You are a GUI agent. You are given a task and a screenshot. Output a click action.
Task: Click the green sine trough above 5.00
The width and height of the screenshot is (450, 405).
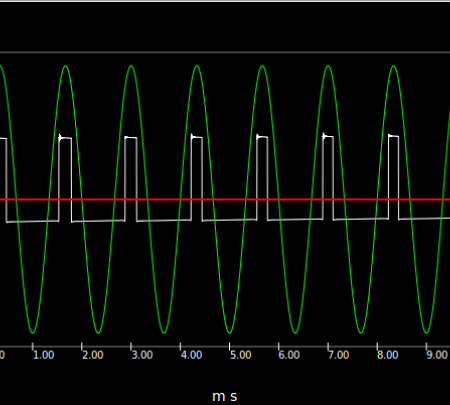(229, 332)
